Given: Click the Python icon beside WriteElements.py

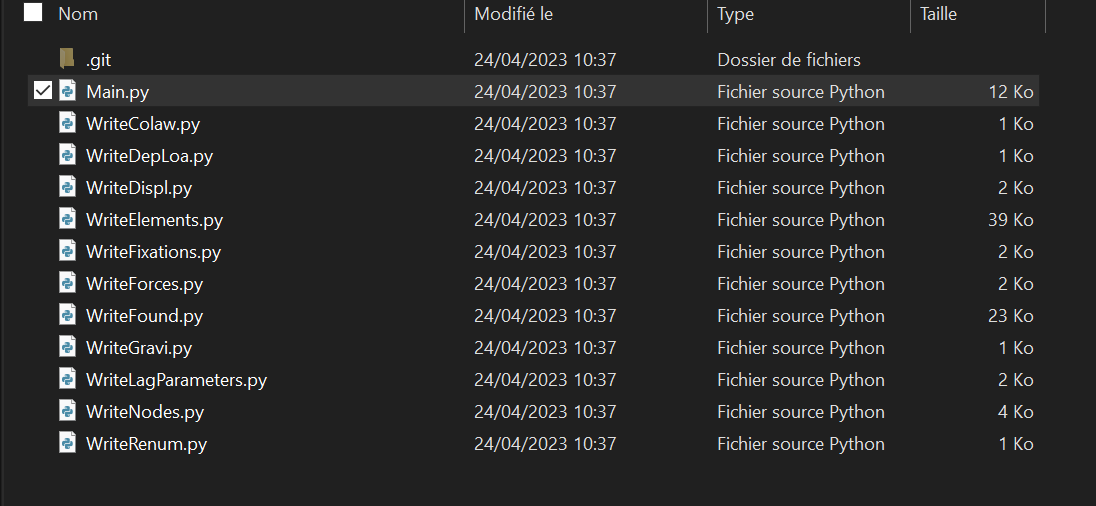Looking at the screenshot, I should coord(67,219).
